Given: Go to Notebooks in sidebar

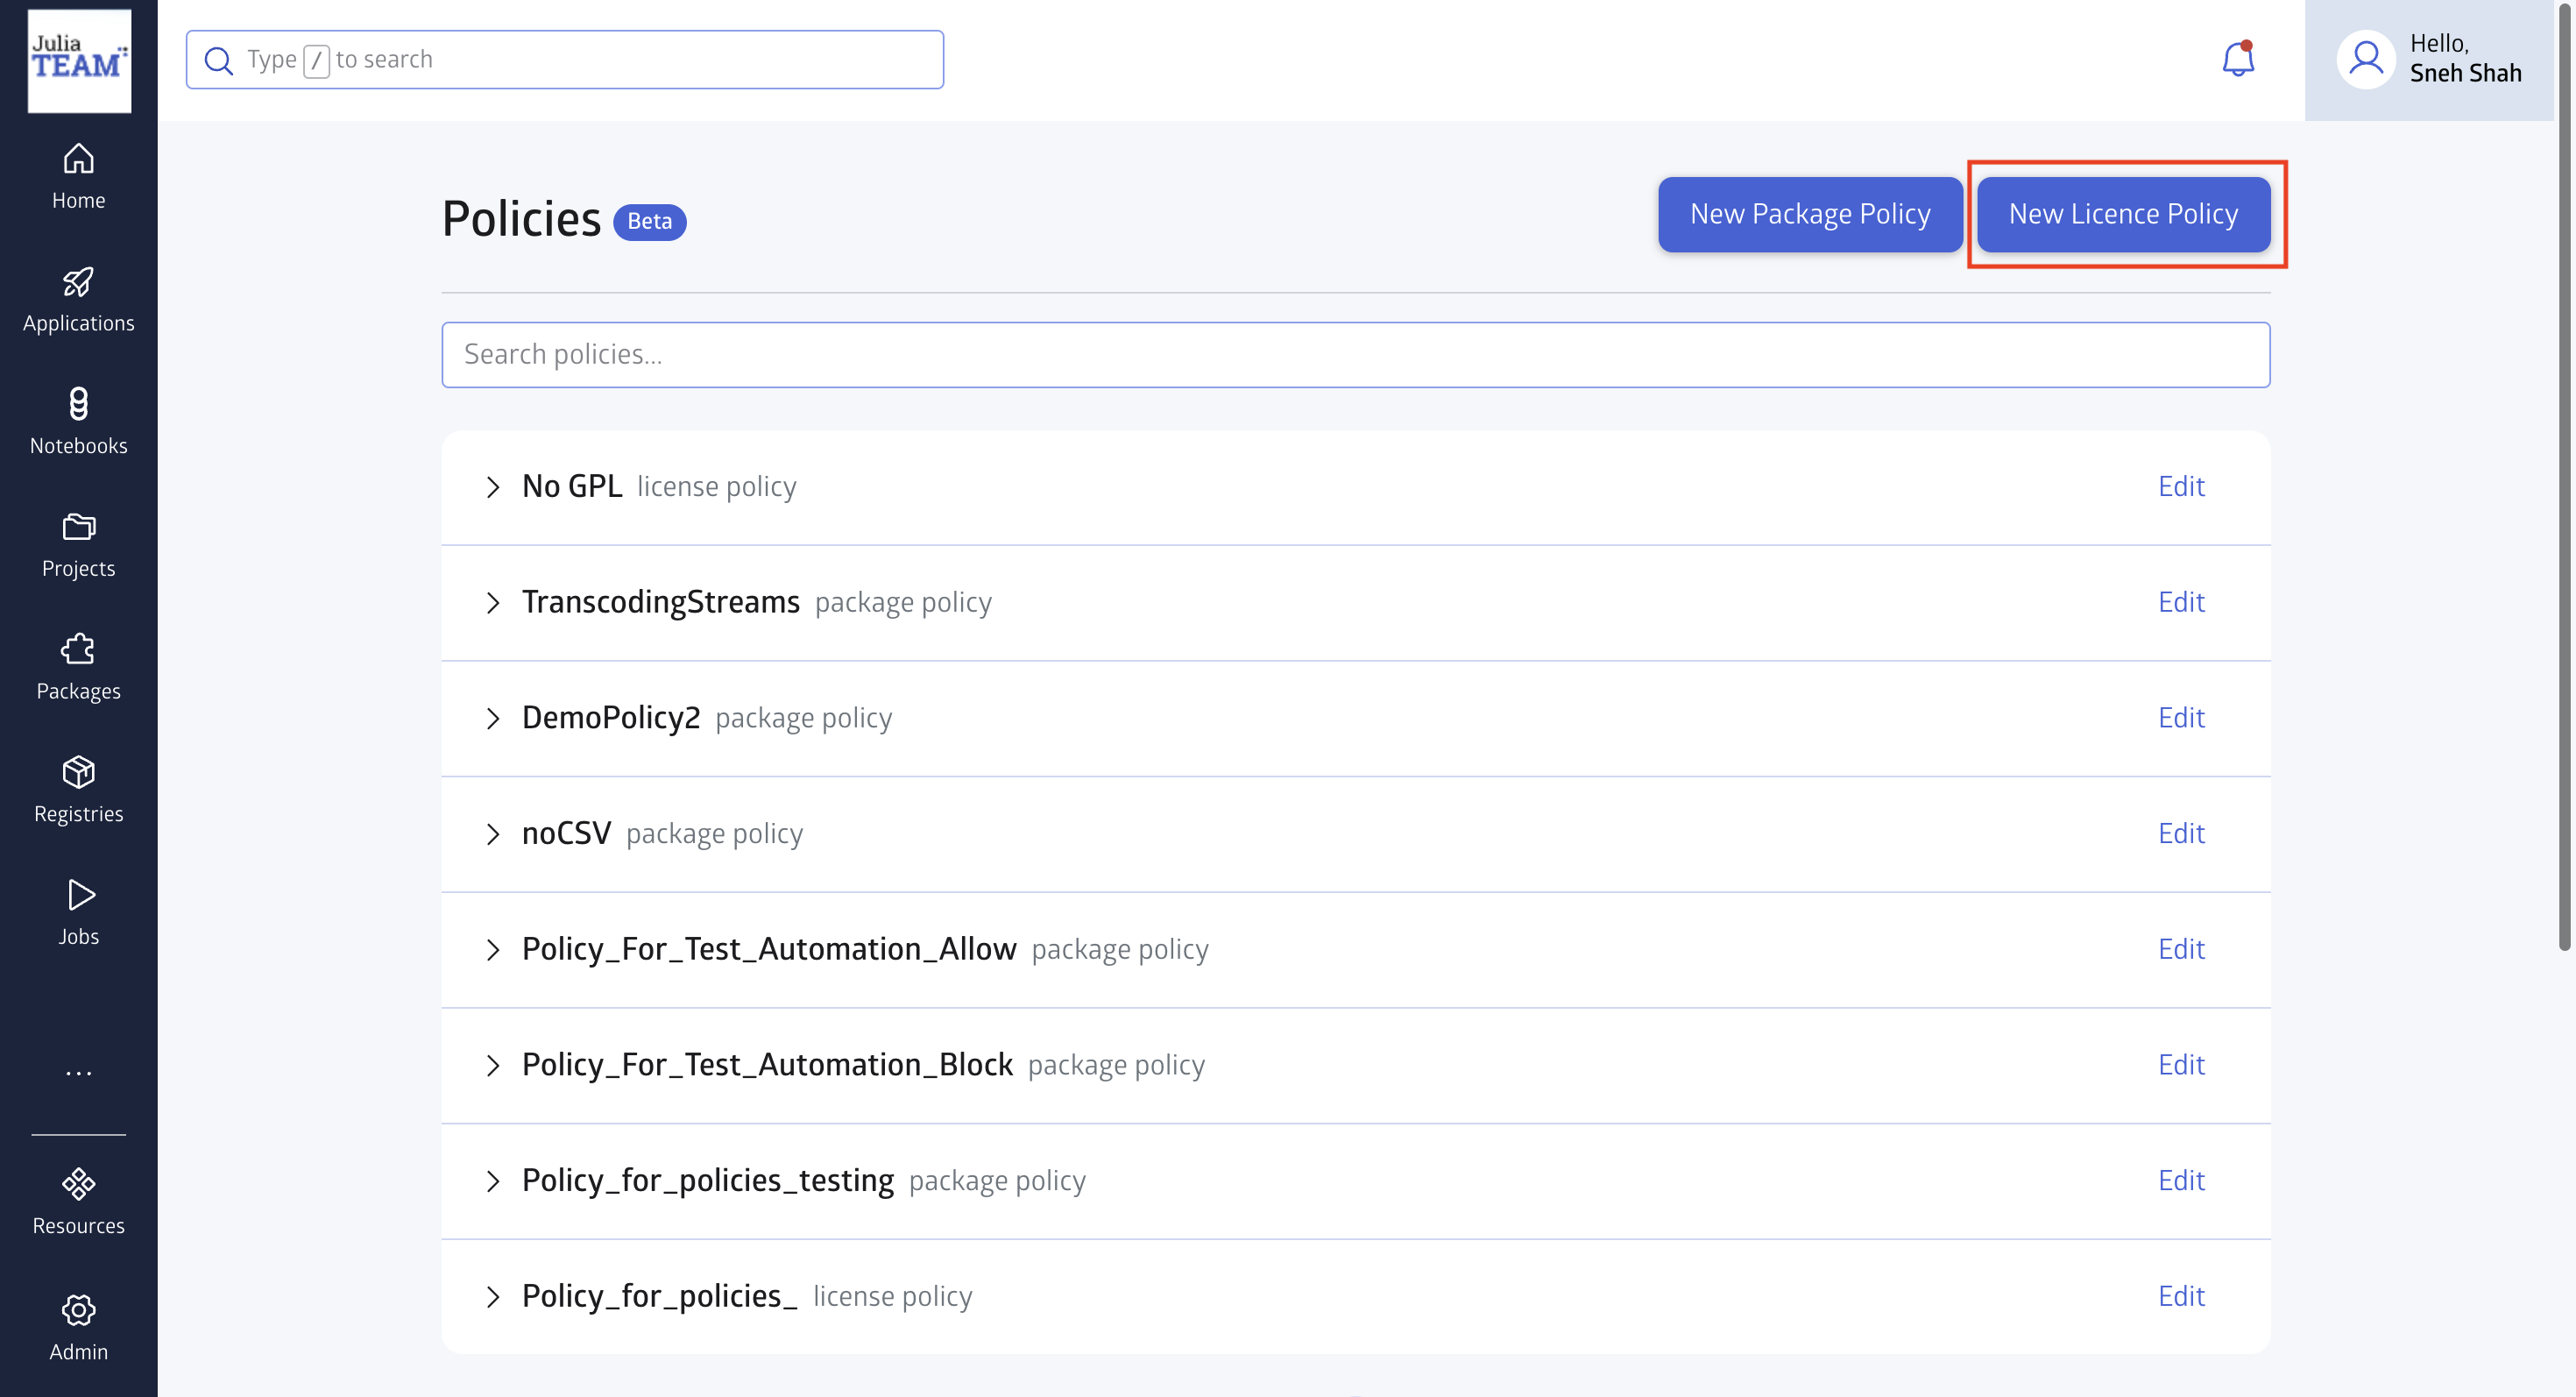Looking at the screenshot, I should click(78, 421).
